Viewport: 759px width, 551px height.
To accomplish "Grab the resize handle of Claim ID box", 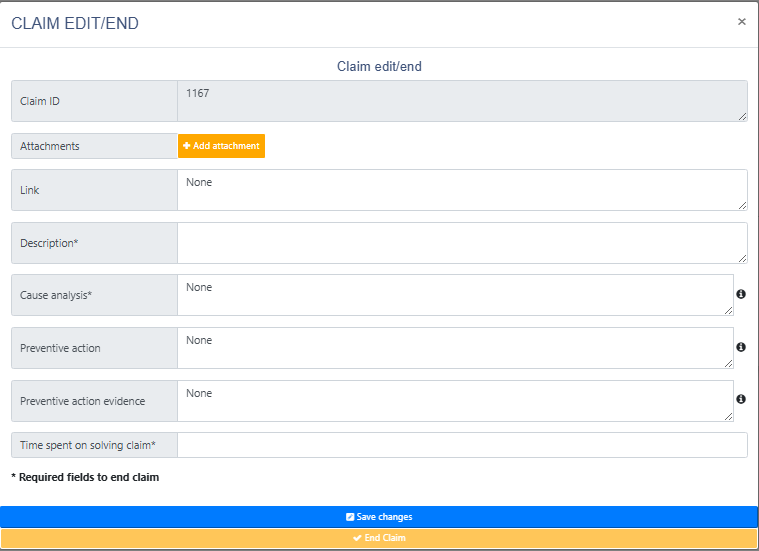I will (x=742, y=116).
